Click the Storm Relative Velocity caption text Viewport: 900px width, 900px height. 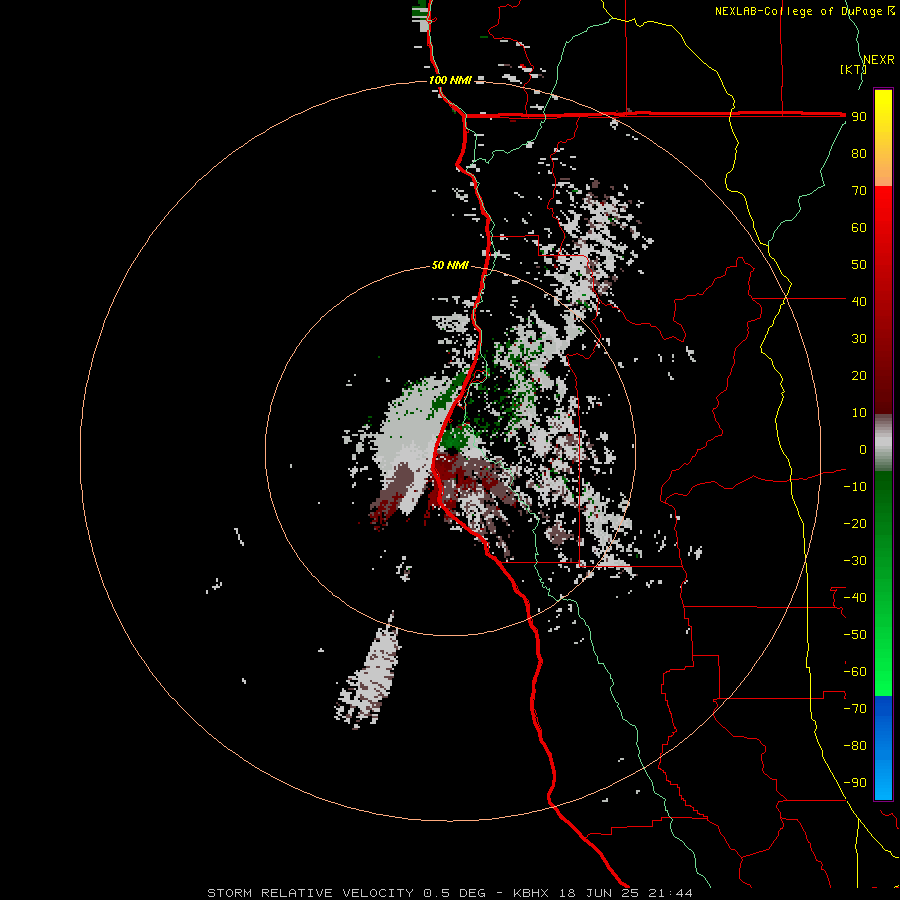coord(449,893)
